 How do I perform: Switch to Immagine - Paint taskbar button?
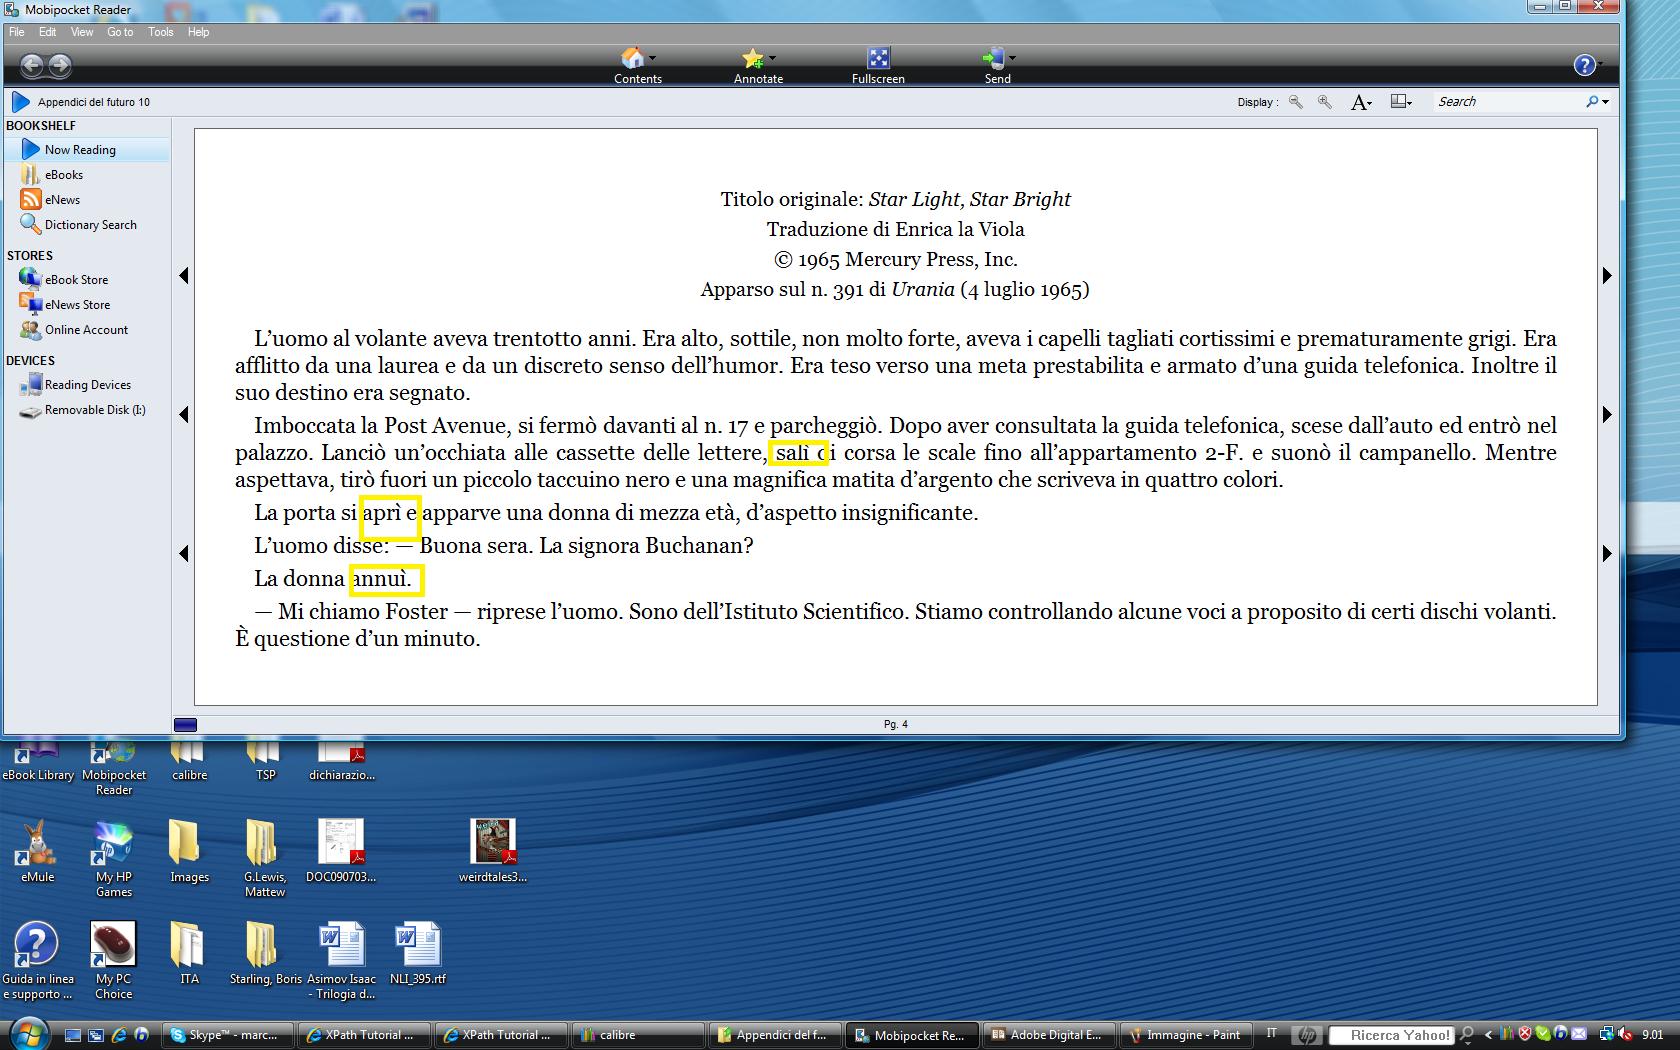[1186, 1035]
